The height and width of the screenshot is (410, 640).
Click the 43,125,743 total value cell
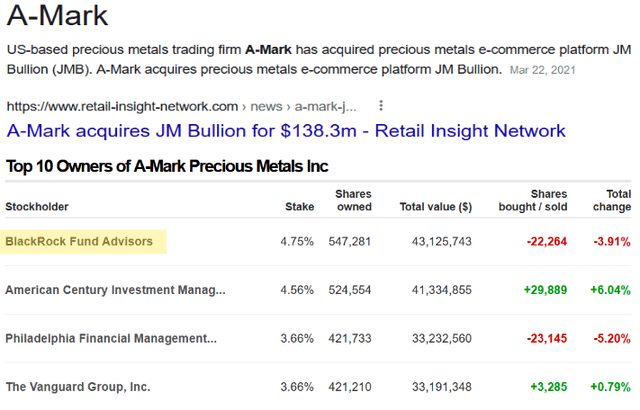tap(442, 242)
